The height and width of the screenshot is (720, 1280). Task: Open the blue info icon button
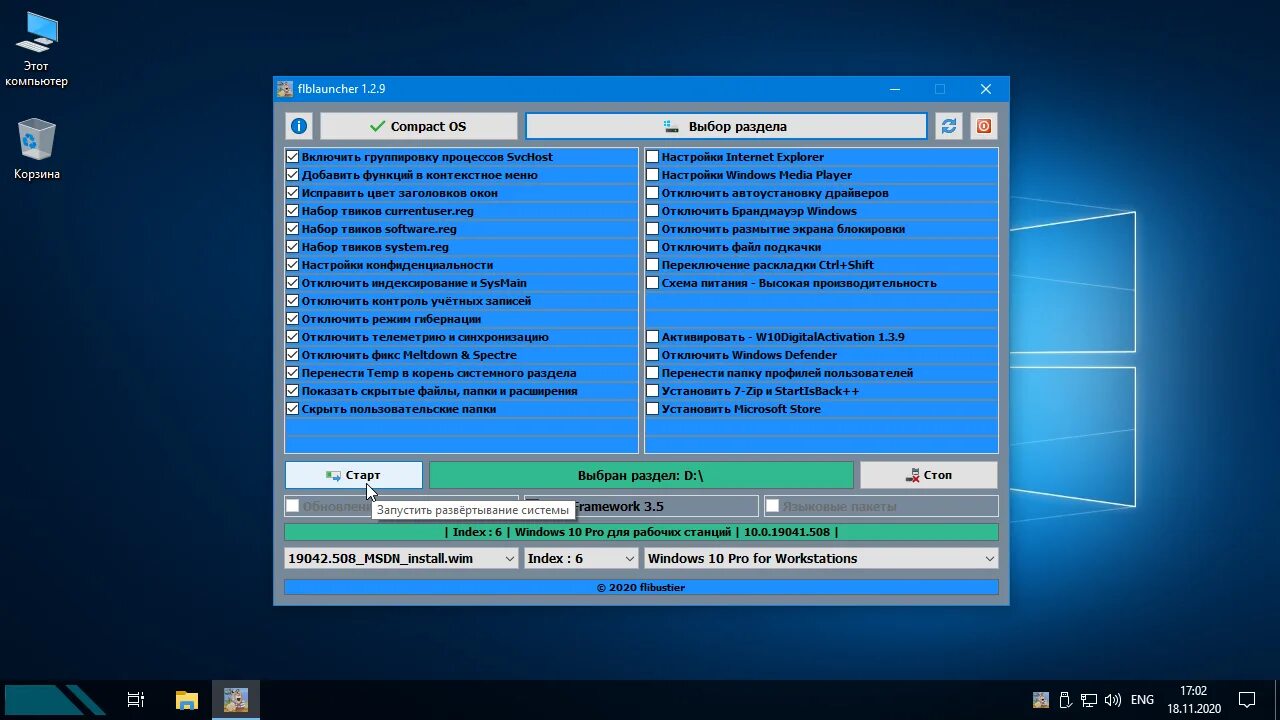point(299,126)
